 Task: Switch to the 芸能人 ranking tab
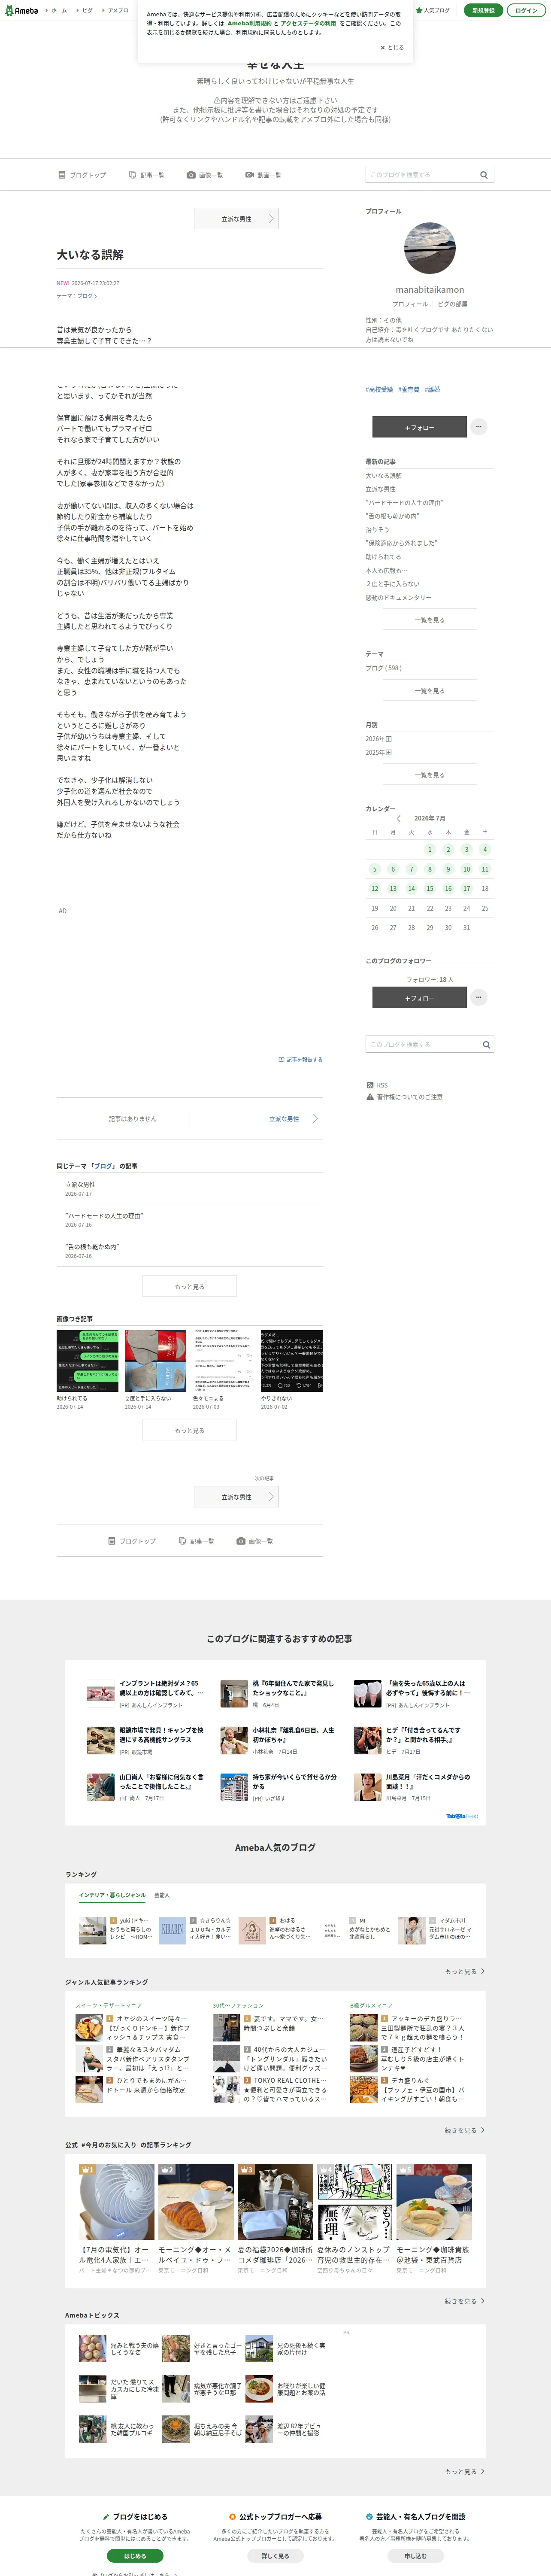(x=162, y=1895)
